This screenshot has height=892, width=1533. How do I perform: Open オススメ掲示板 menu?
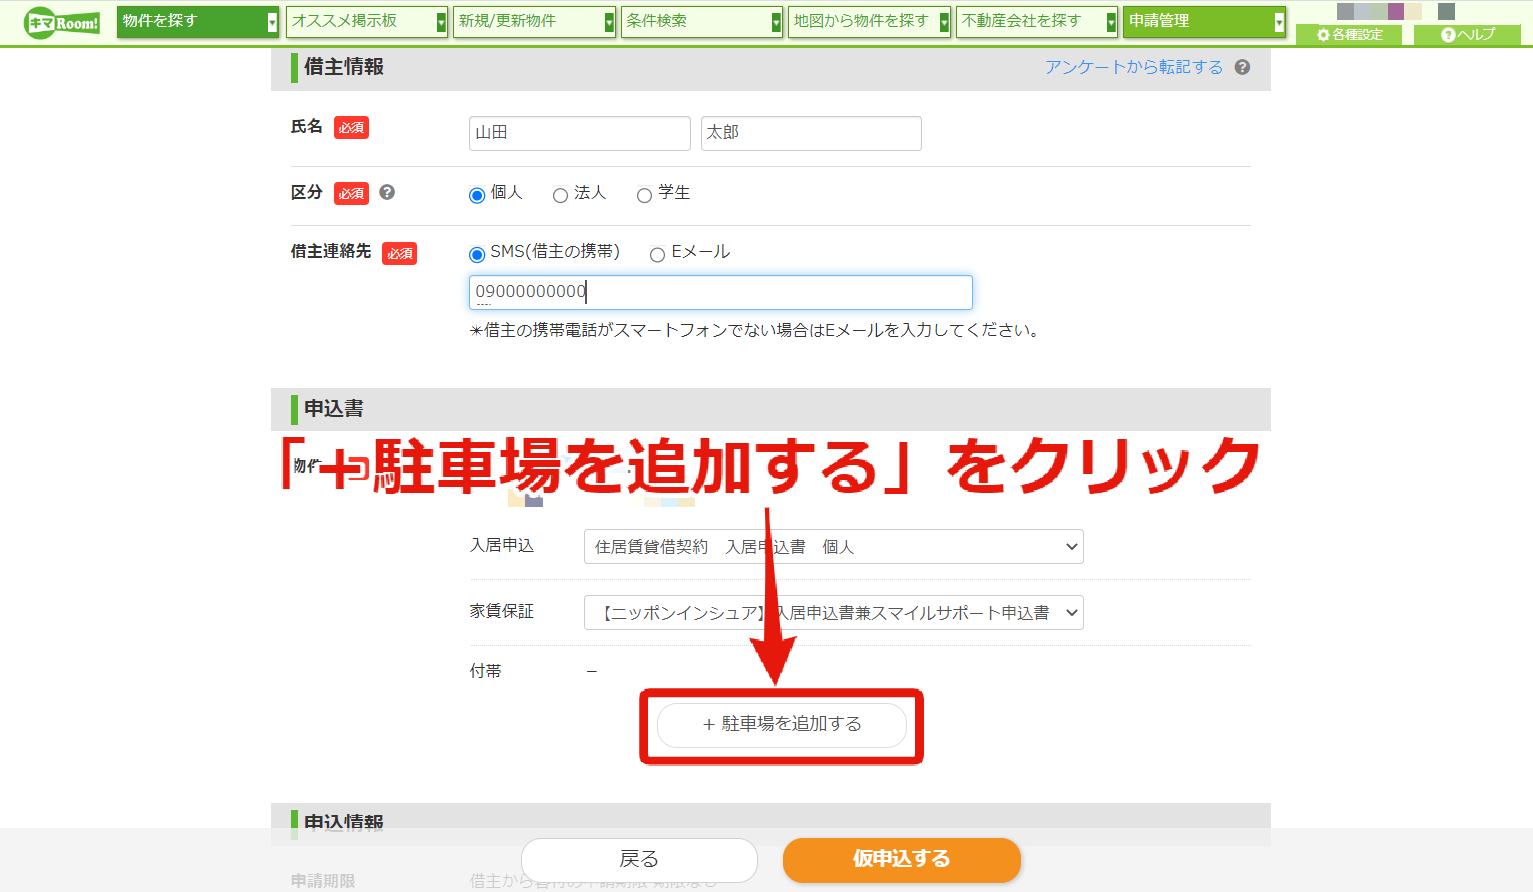click(x=366, y=22)
